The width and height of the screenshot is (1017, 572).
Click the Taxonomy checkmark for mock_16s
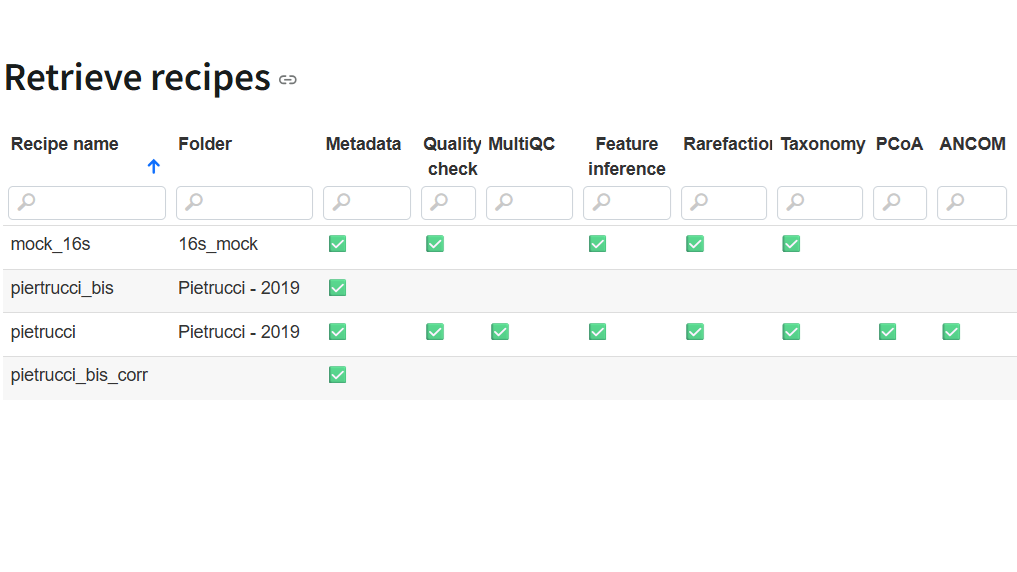(x=791, y=244)
